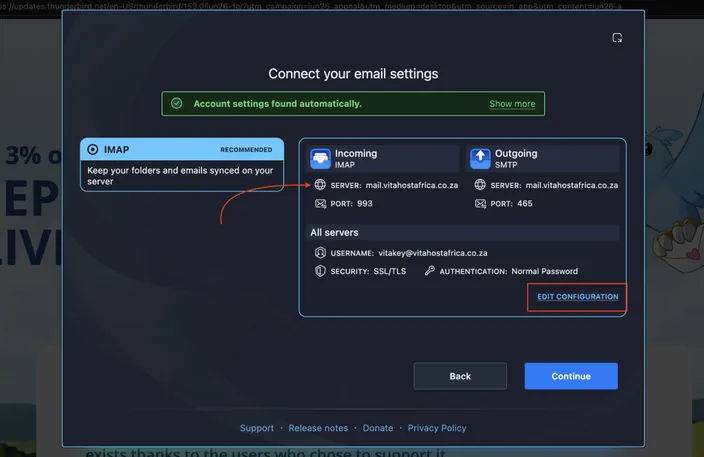
Task: Open the Donate link
Action: coord(378,428)
